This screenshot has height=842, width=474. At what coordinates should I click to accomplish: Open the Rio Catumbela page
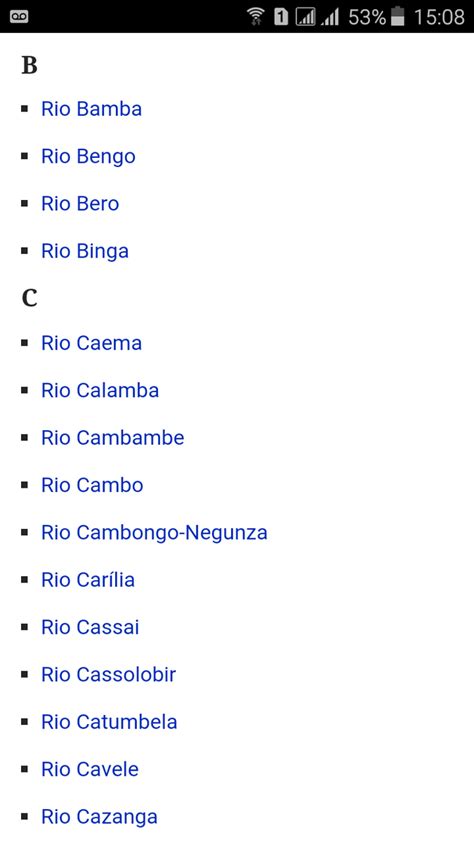[110, 722]
